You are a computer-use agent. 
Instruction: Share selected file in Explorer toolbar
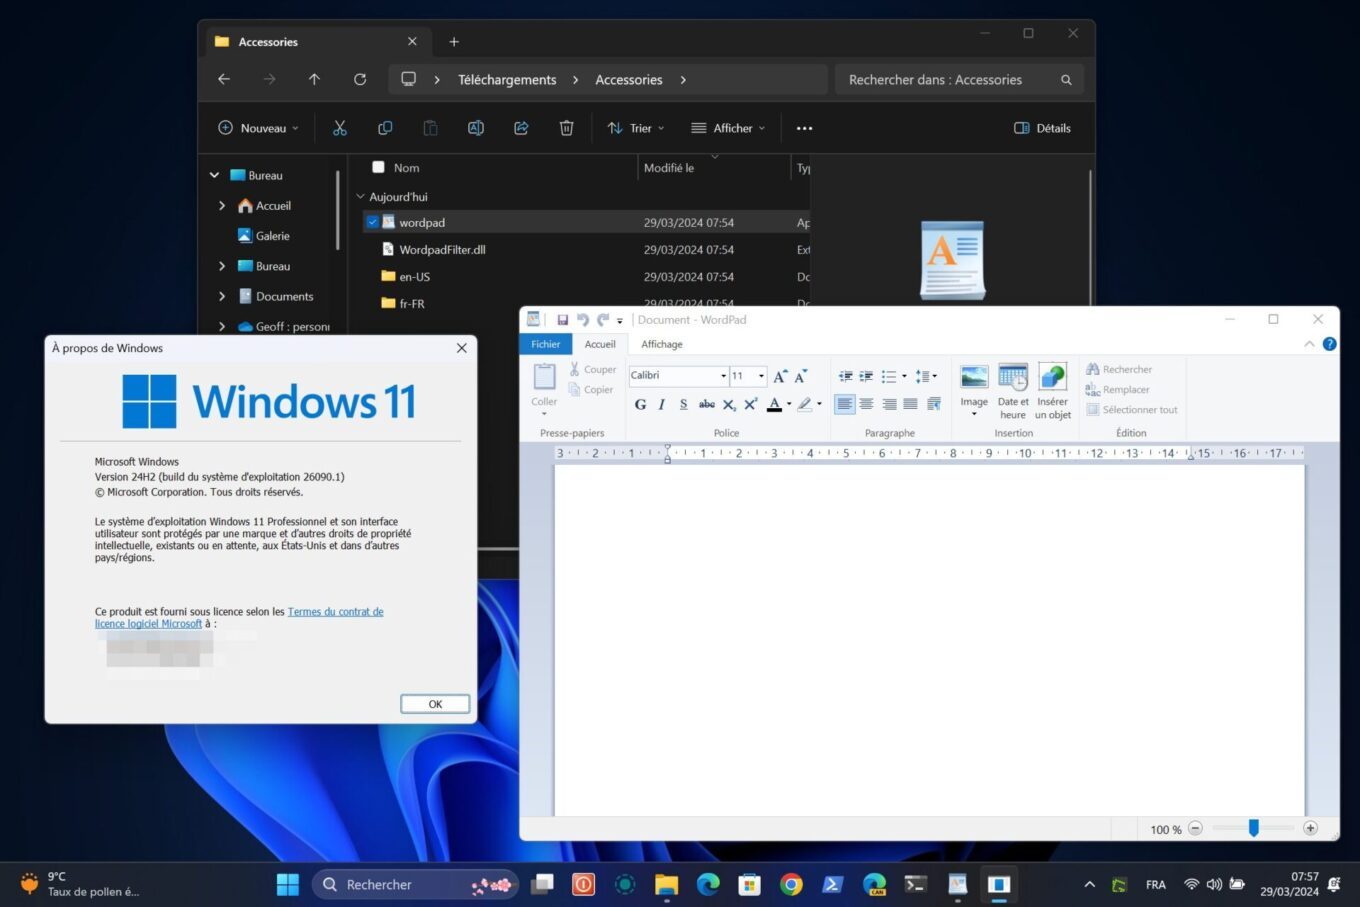click(x=521, y=128)
